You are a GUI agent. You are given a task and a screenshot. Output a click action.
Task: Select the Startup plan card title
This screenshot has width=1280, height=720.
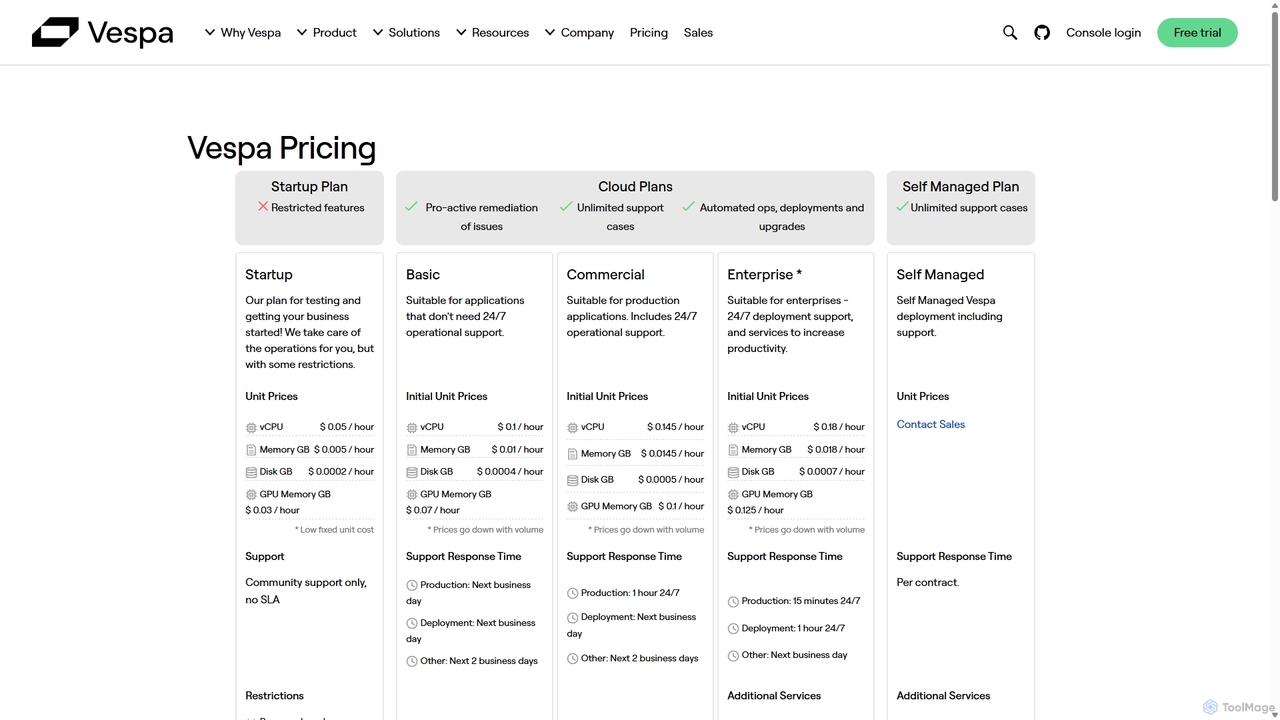click(269, 274)
